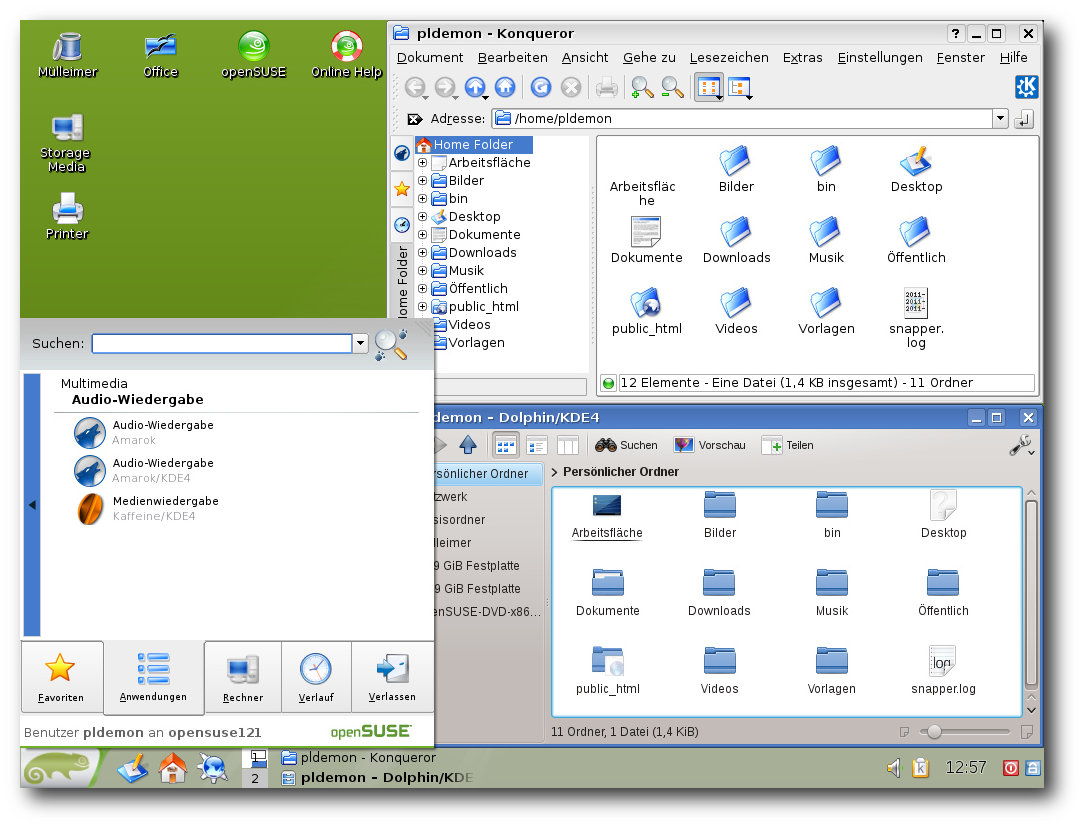Go back using the menu's left arrow strip
Image resolution: width=1084 pixels, height=828 pixels.
pos(32,505)
